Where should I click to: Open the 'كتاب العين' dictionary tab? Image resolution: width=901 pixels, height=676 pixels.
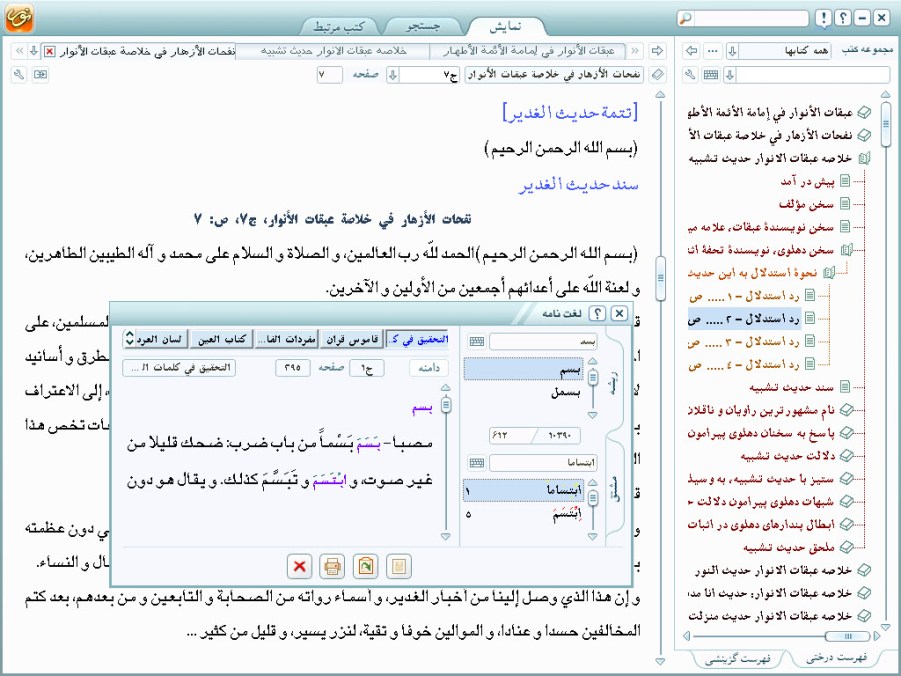tap(222, 339)
